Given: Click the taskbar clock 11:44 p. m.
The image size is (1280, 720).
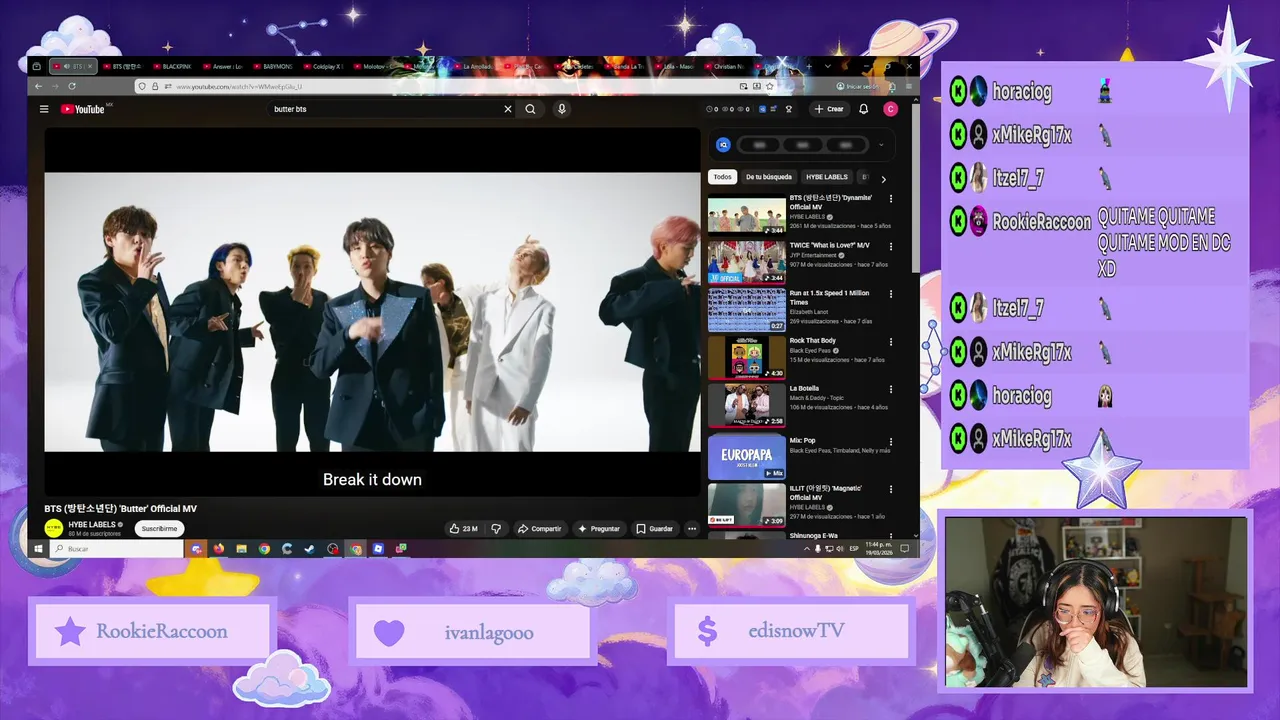Looking at the screenshot, I should [878, 549].
